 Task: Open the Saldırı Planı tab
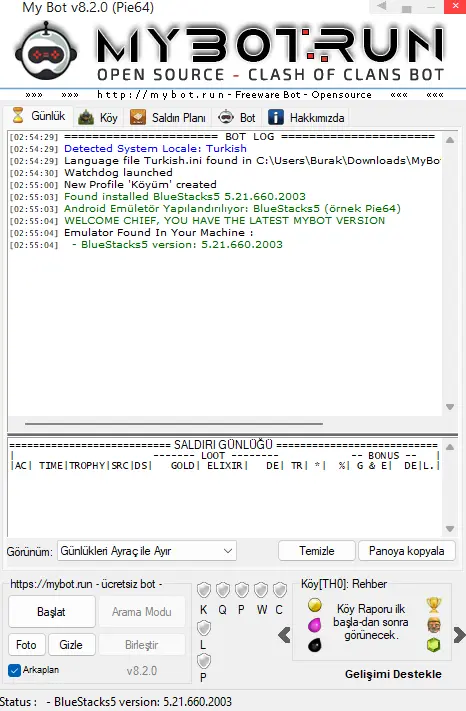168,117
